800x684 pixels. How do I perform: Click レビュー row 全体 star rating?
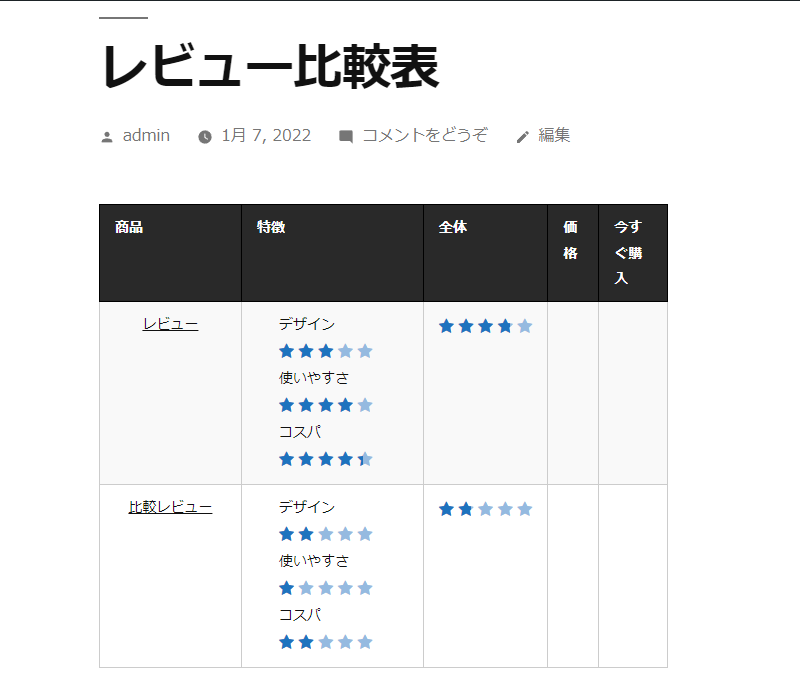(x=485, y=326)
